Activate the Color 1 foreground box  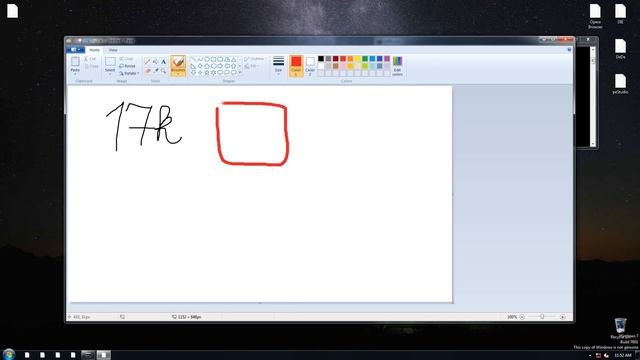tap(296, 66)
